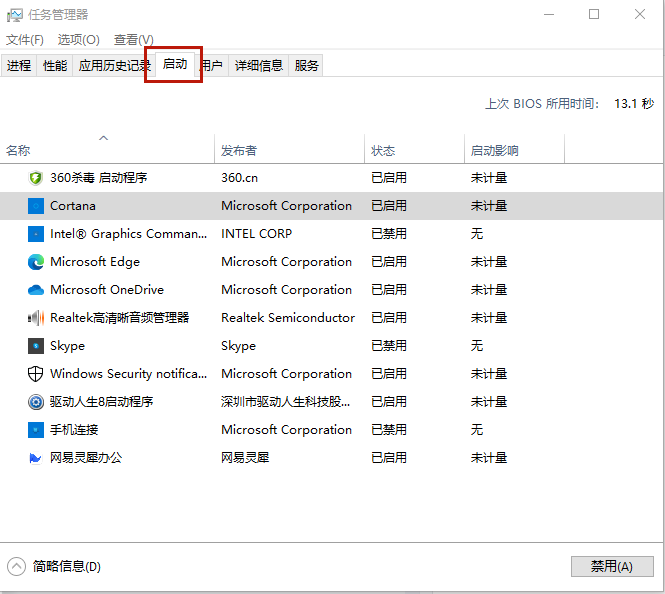Image resolution: width=665 pixels, height=594 pixels.
Task: Click the 手机连接 row icon
Action: (x=36, y=429)
